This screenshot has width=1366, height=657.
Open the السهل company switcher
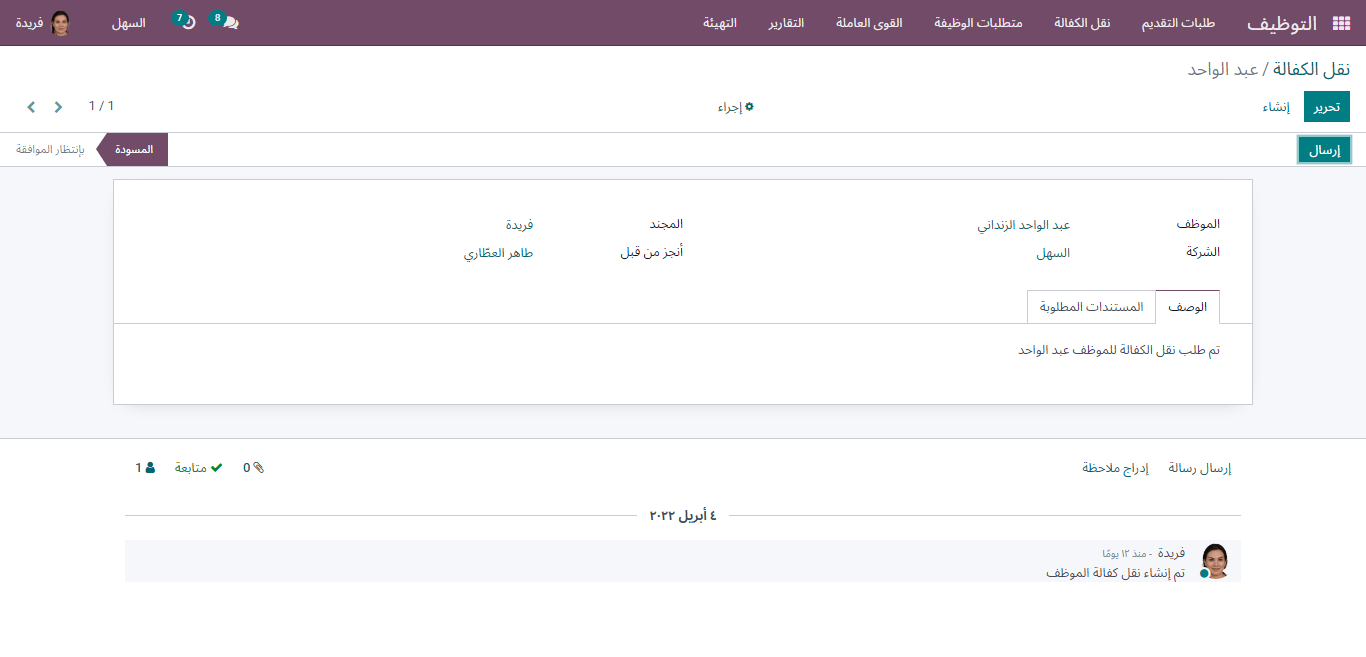128,23
